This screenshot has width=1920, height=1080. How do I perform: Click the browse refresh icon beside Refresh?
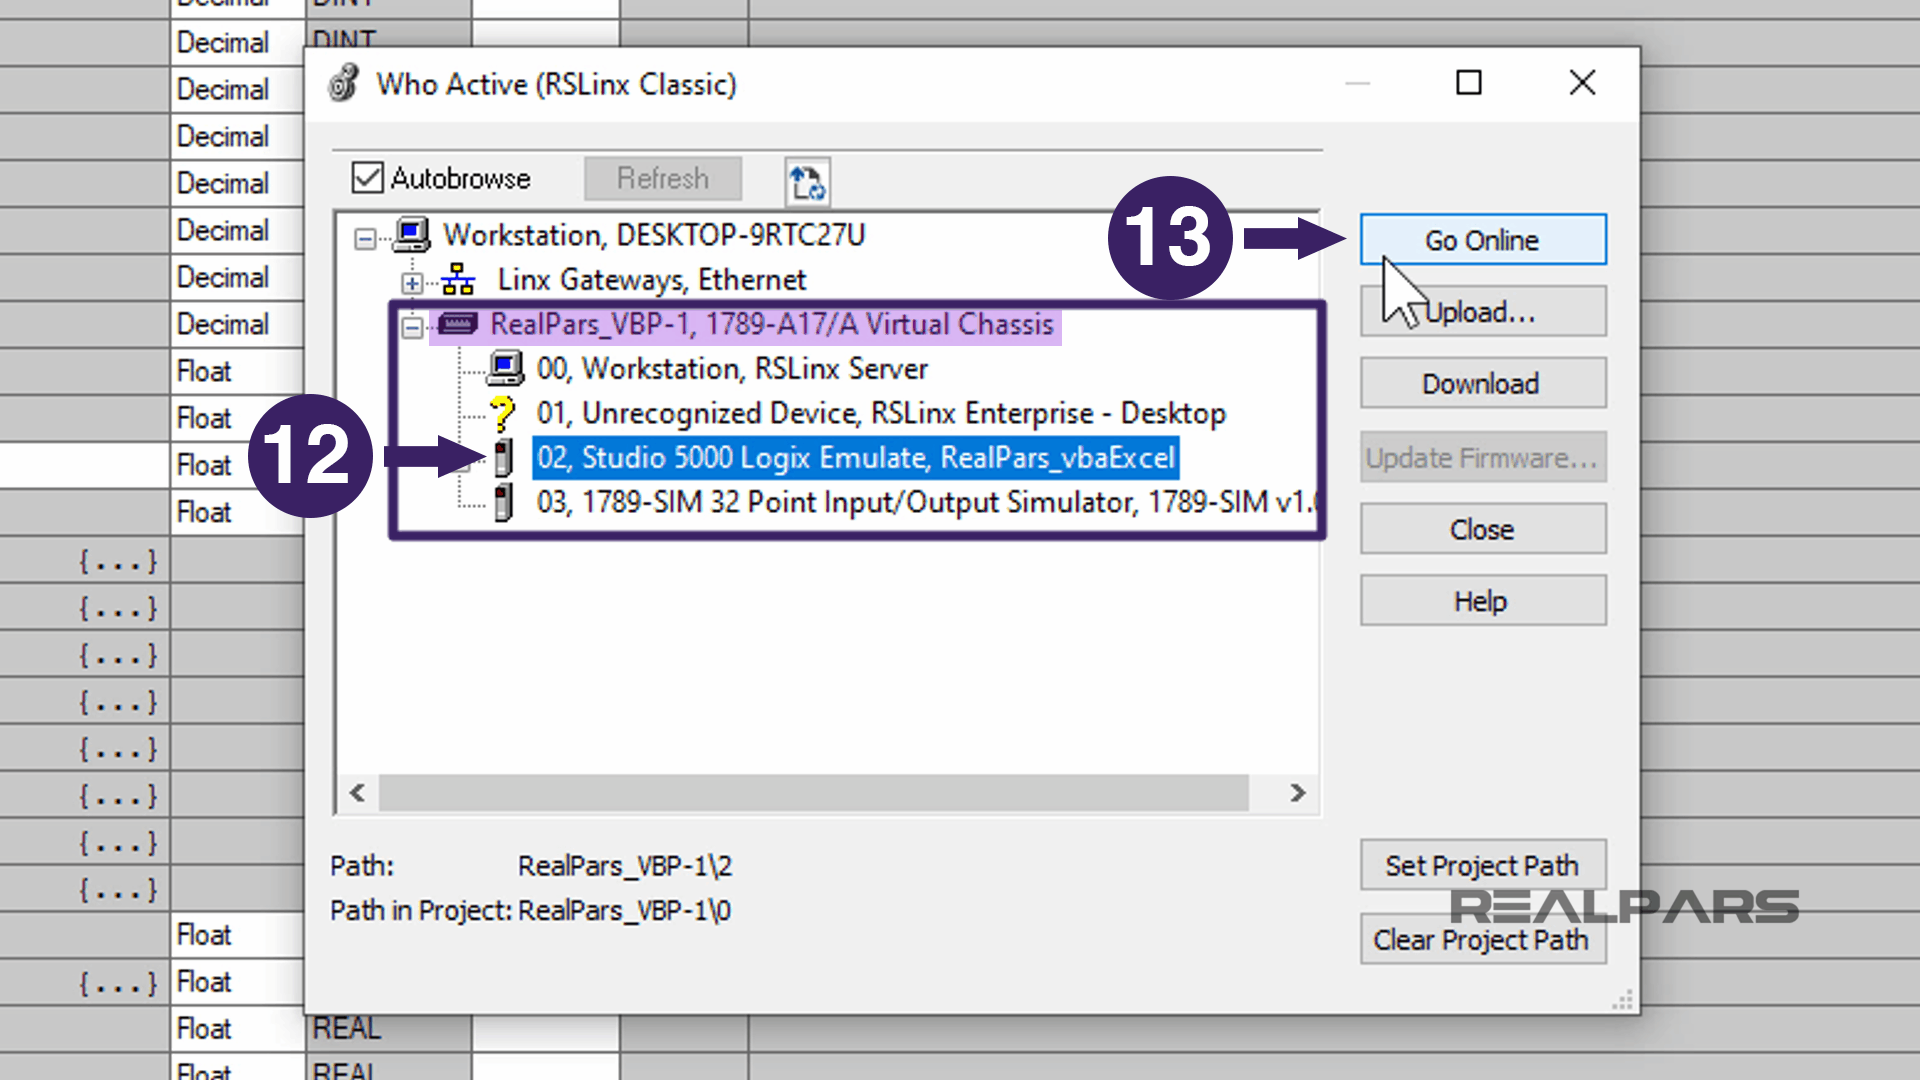[x=806, y=181]
